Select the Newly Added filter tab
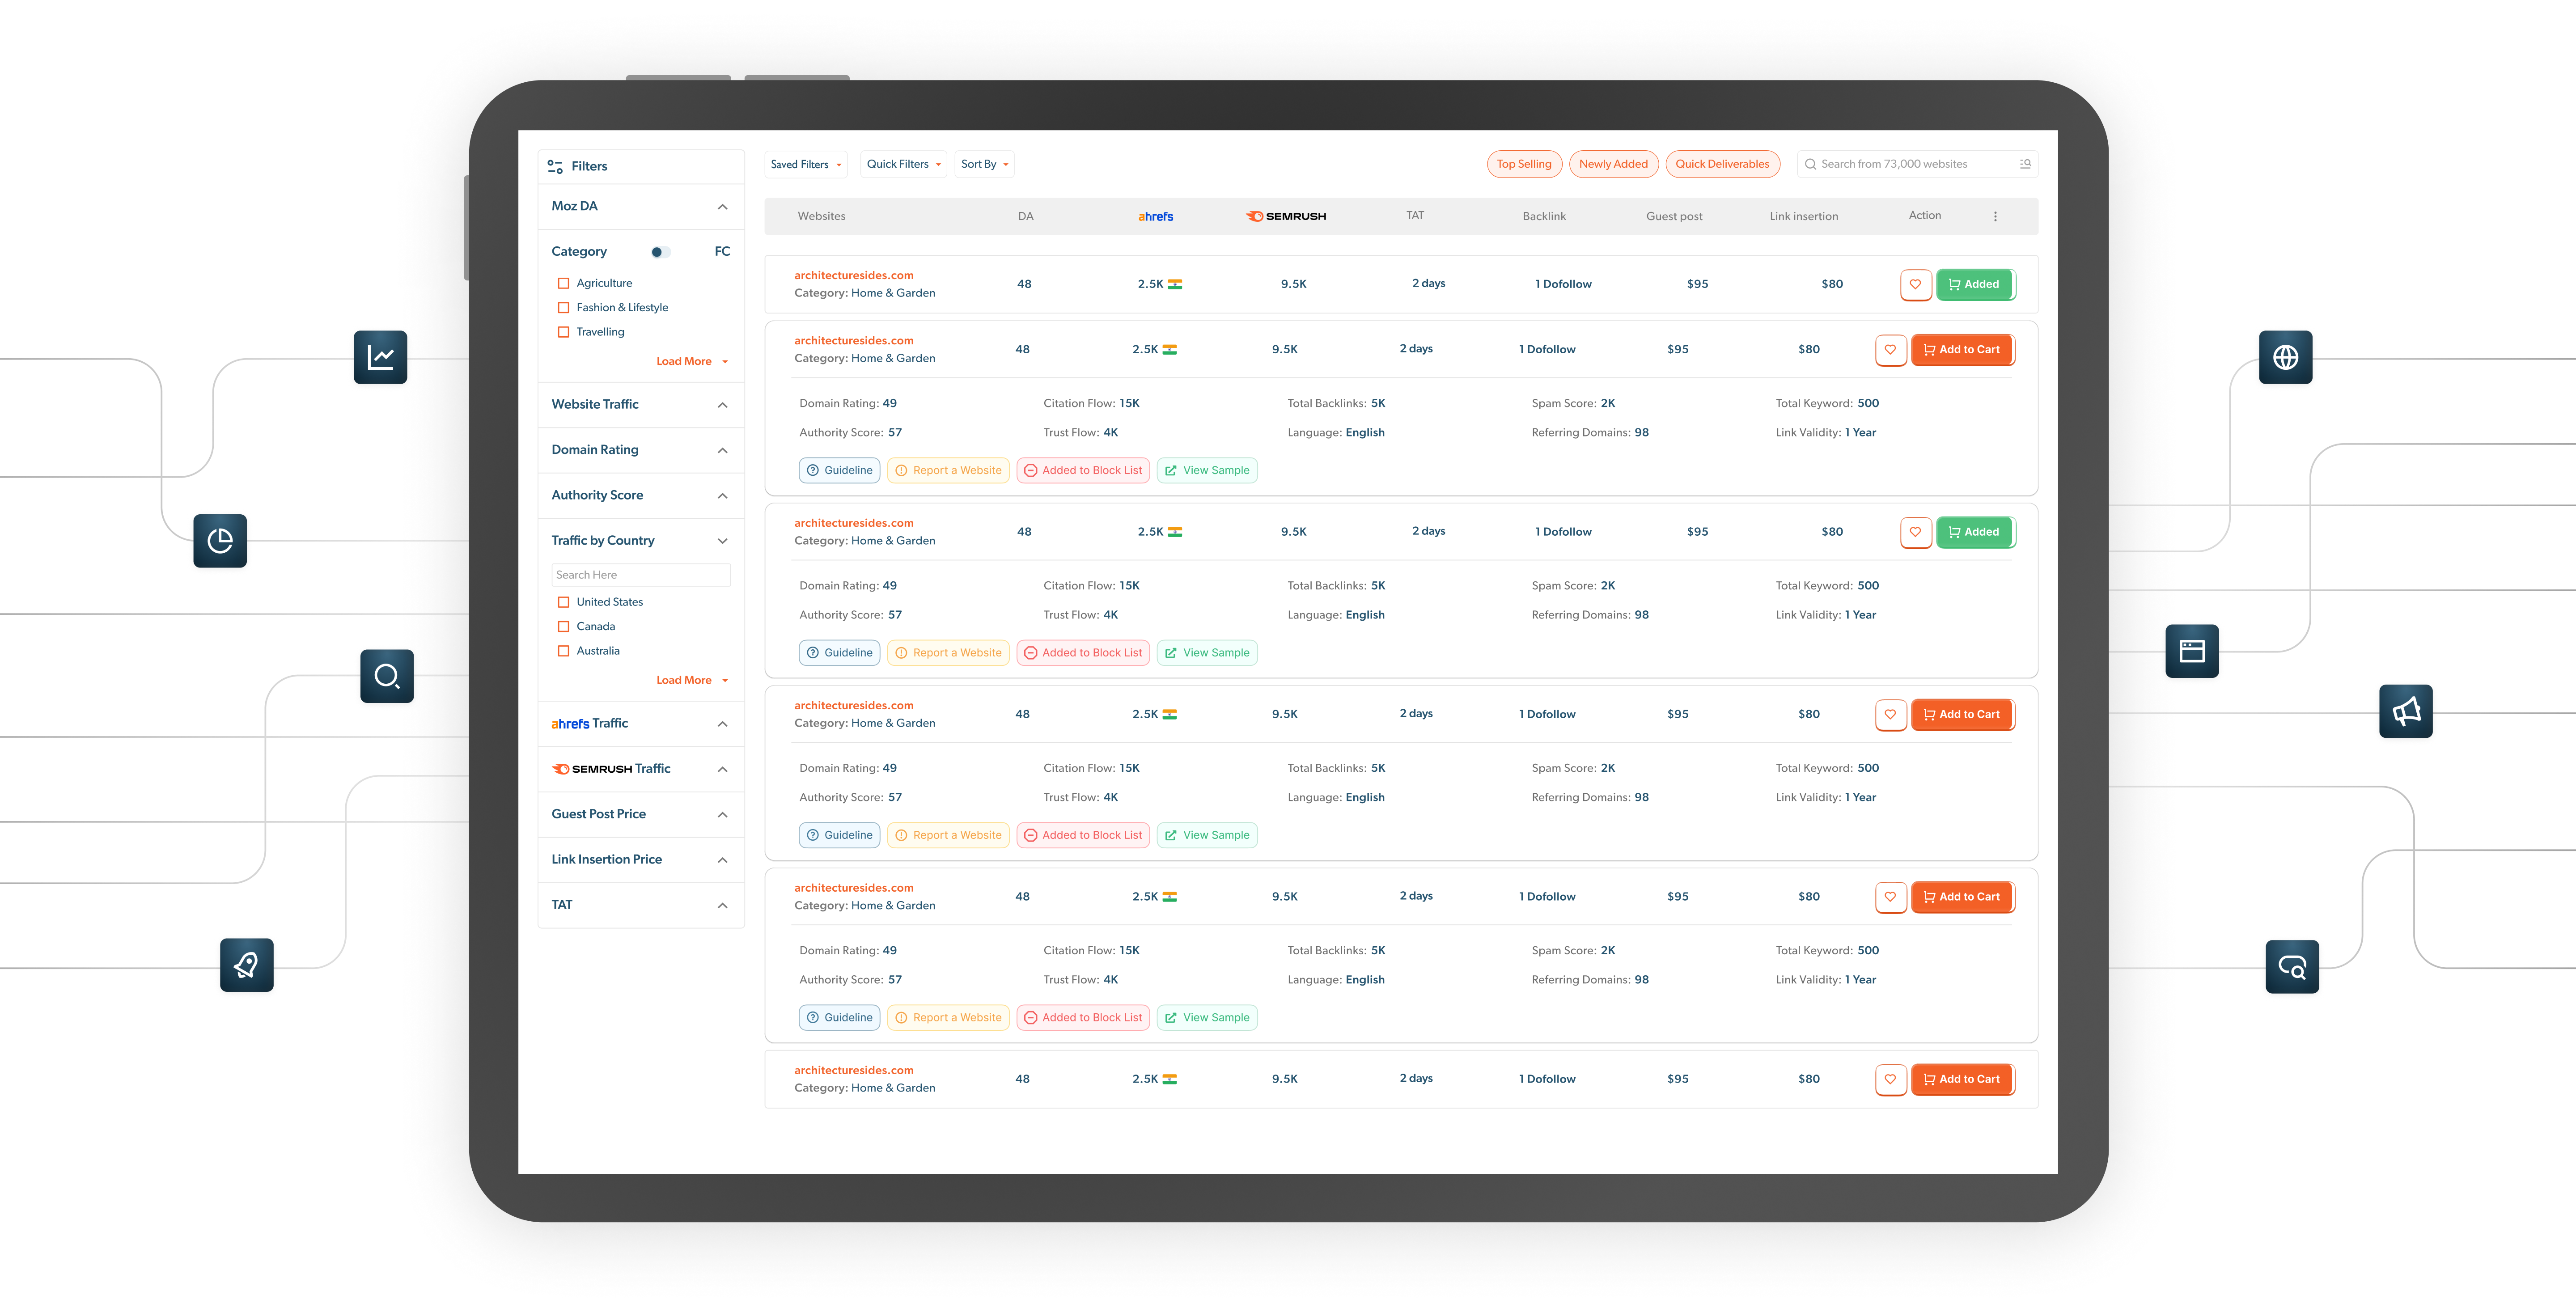 [1613, 164]
